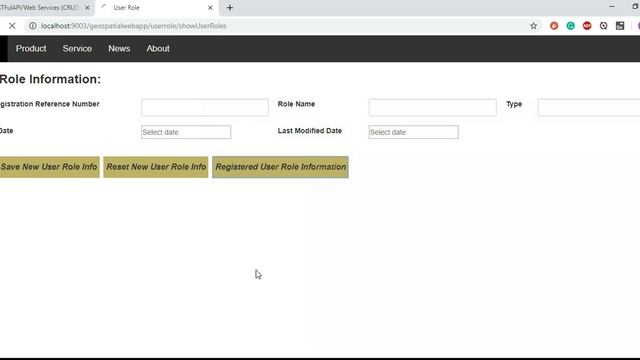Stop page loading with the X button
Viewport: 640px width, 360px height.
[x=12, y=26]
